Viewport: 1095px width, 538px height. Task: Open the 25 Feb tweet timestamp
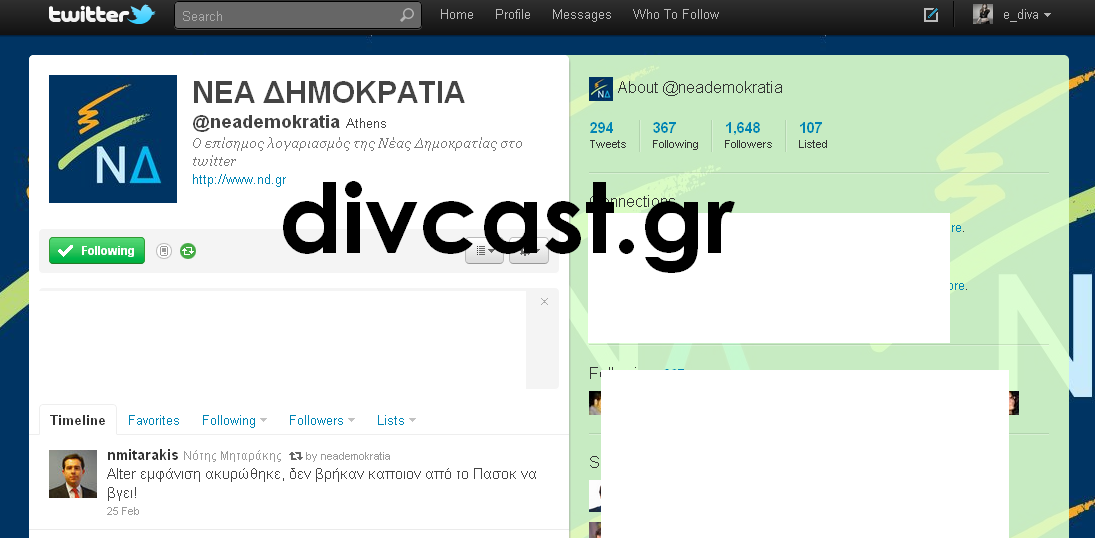(x=123, y=511)
